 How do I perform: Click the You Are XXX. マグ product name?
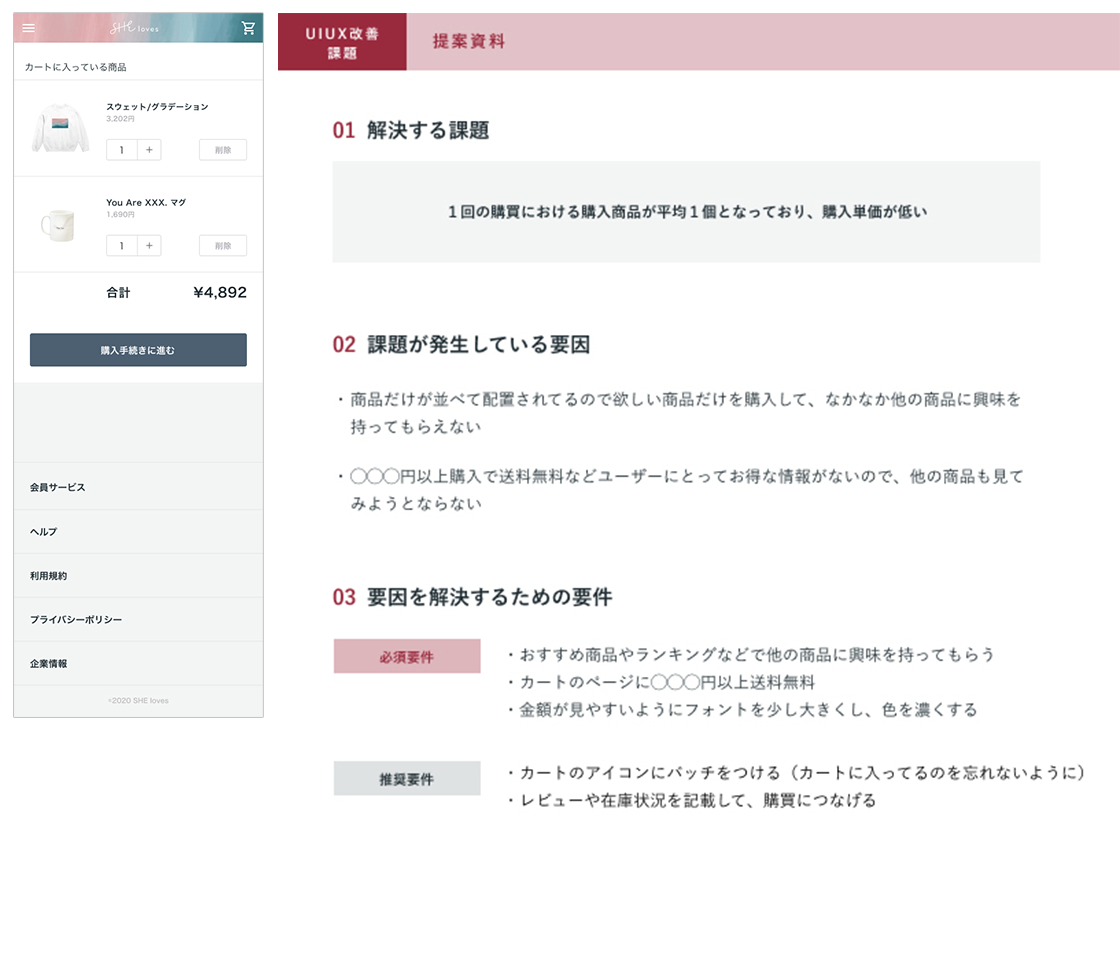click(146, 202)
